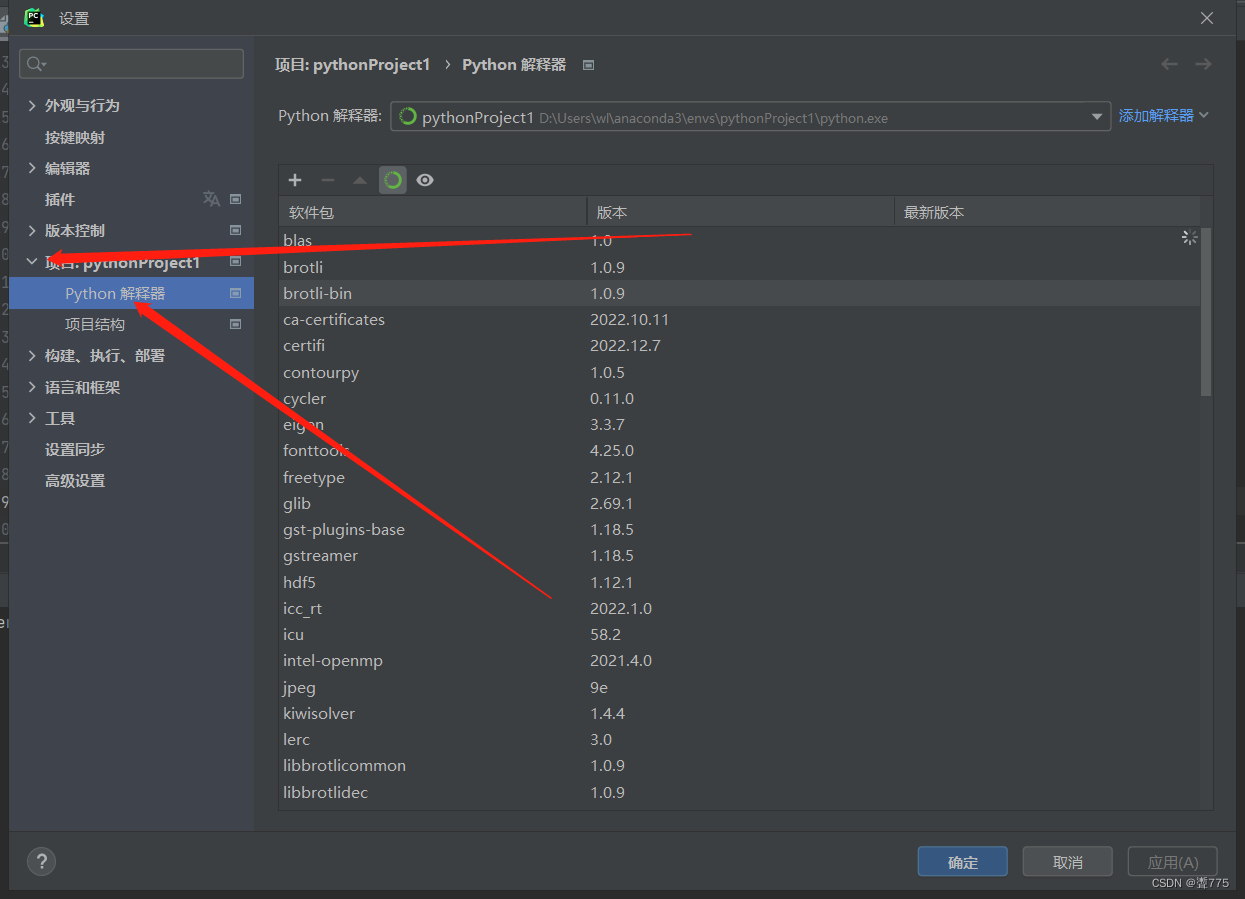Click the 应用(A) button

1173,862
